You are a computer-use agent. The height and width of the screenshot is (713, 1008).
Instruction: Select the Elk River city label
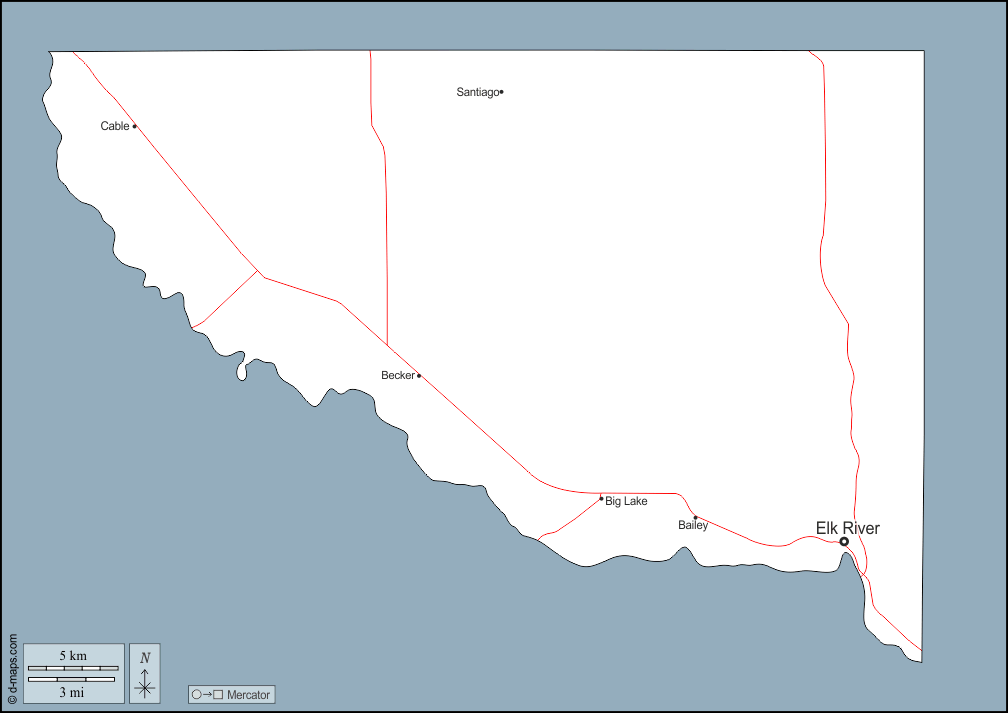pos(847,528)
